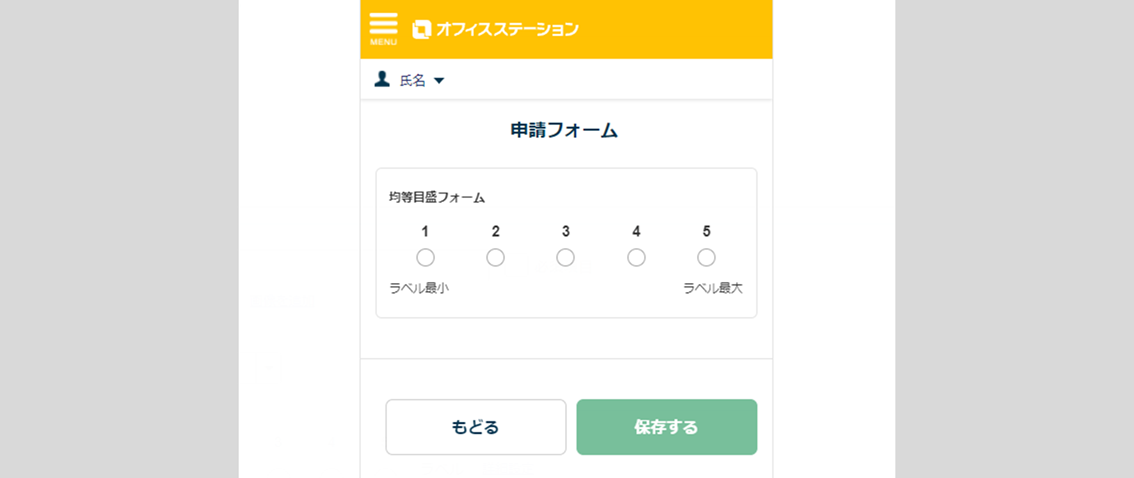The width and height of the screenshot is (1134, 478).
Task: Select radio button under number 5
Action: tap(706, 258)
